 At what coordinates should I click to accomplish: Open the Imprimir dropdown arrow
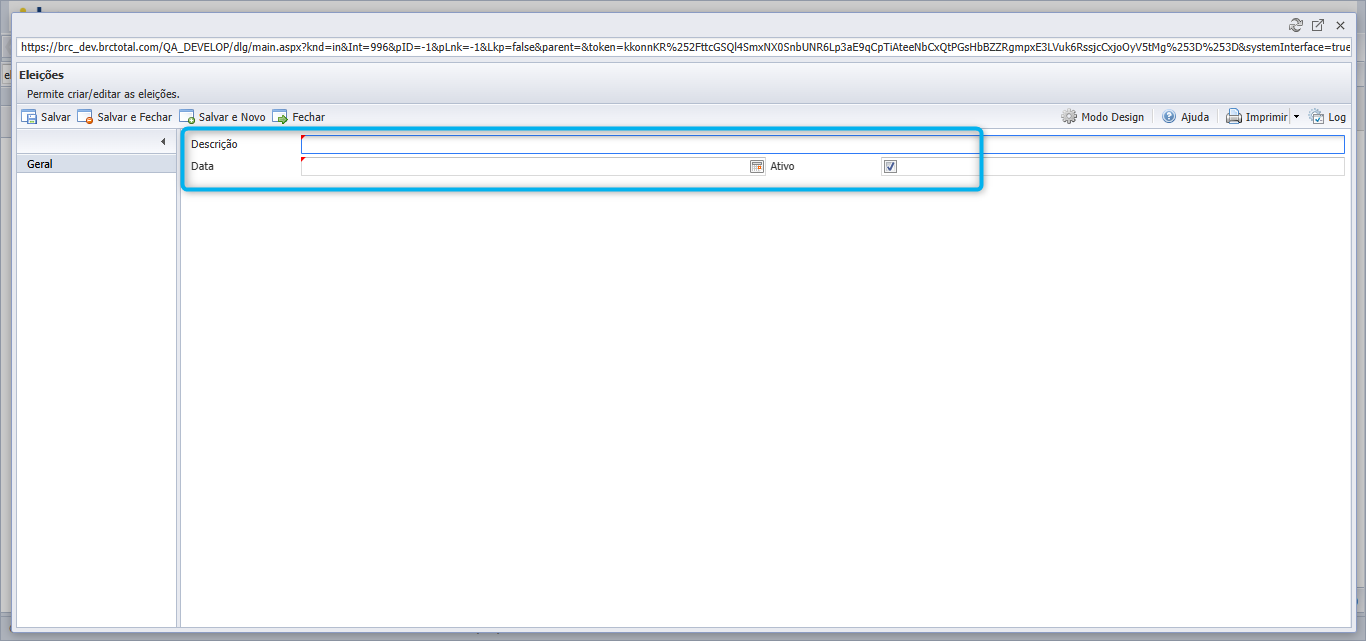pos(1296,117)
